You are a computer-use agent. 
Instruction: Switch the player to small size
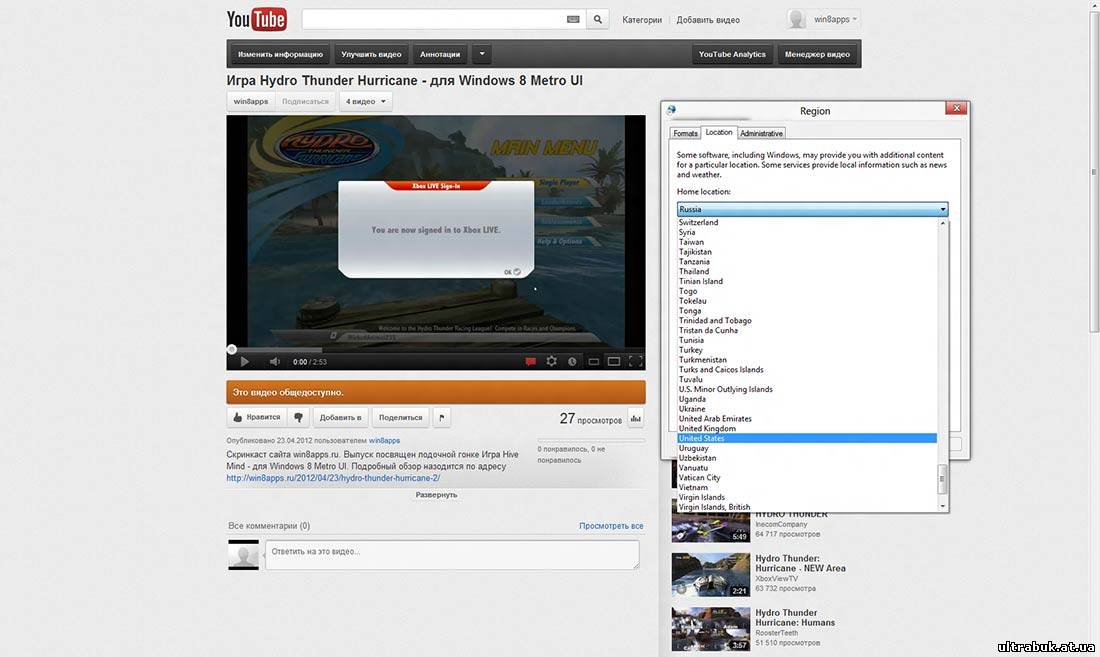point(593,362)
